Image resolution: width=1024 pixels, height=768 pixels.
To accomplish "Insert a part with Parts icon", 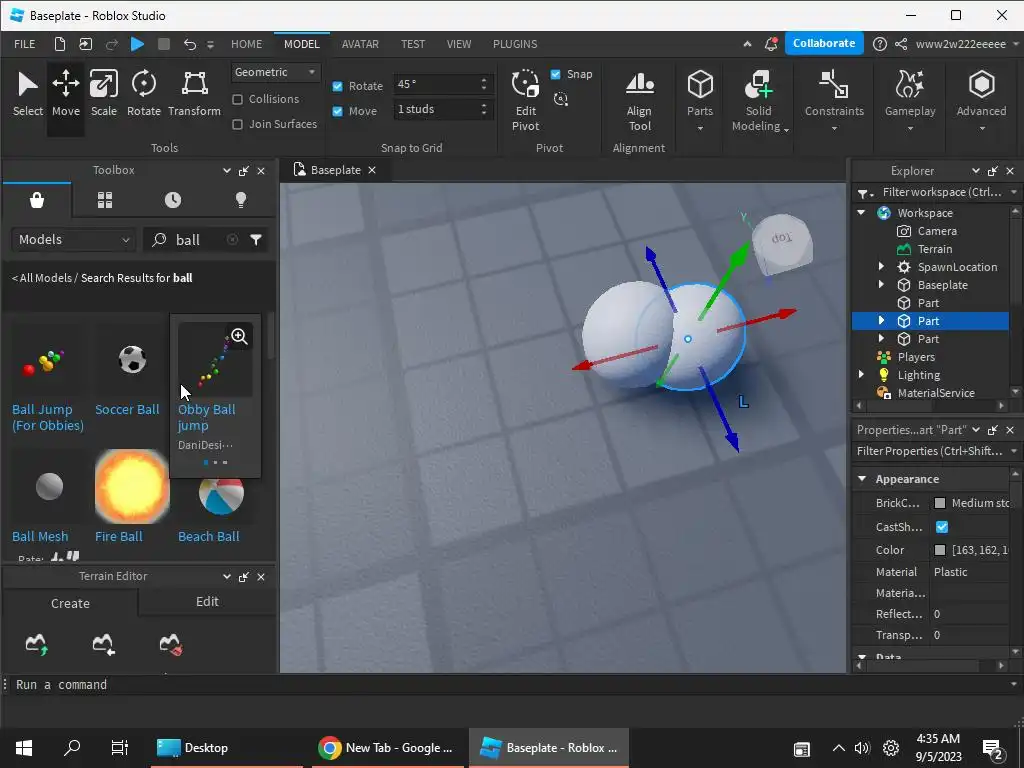I will click(x=700, y=85).
